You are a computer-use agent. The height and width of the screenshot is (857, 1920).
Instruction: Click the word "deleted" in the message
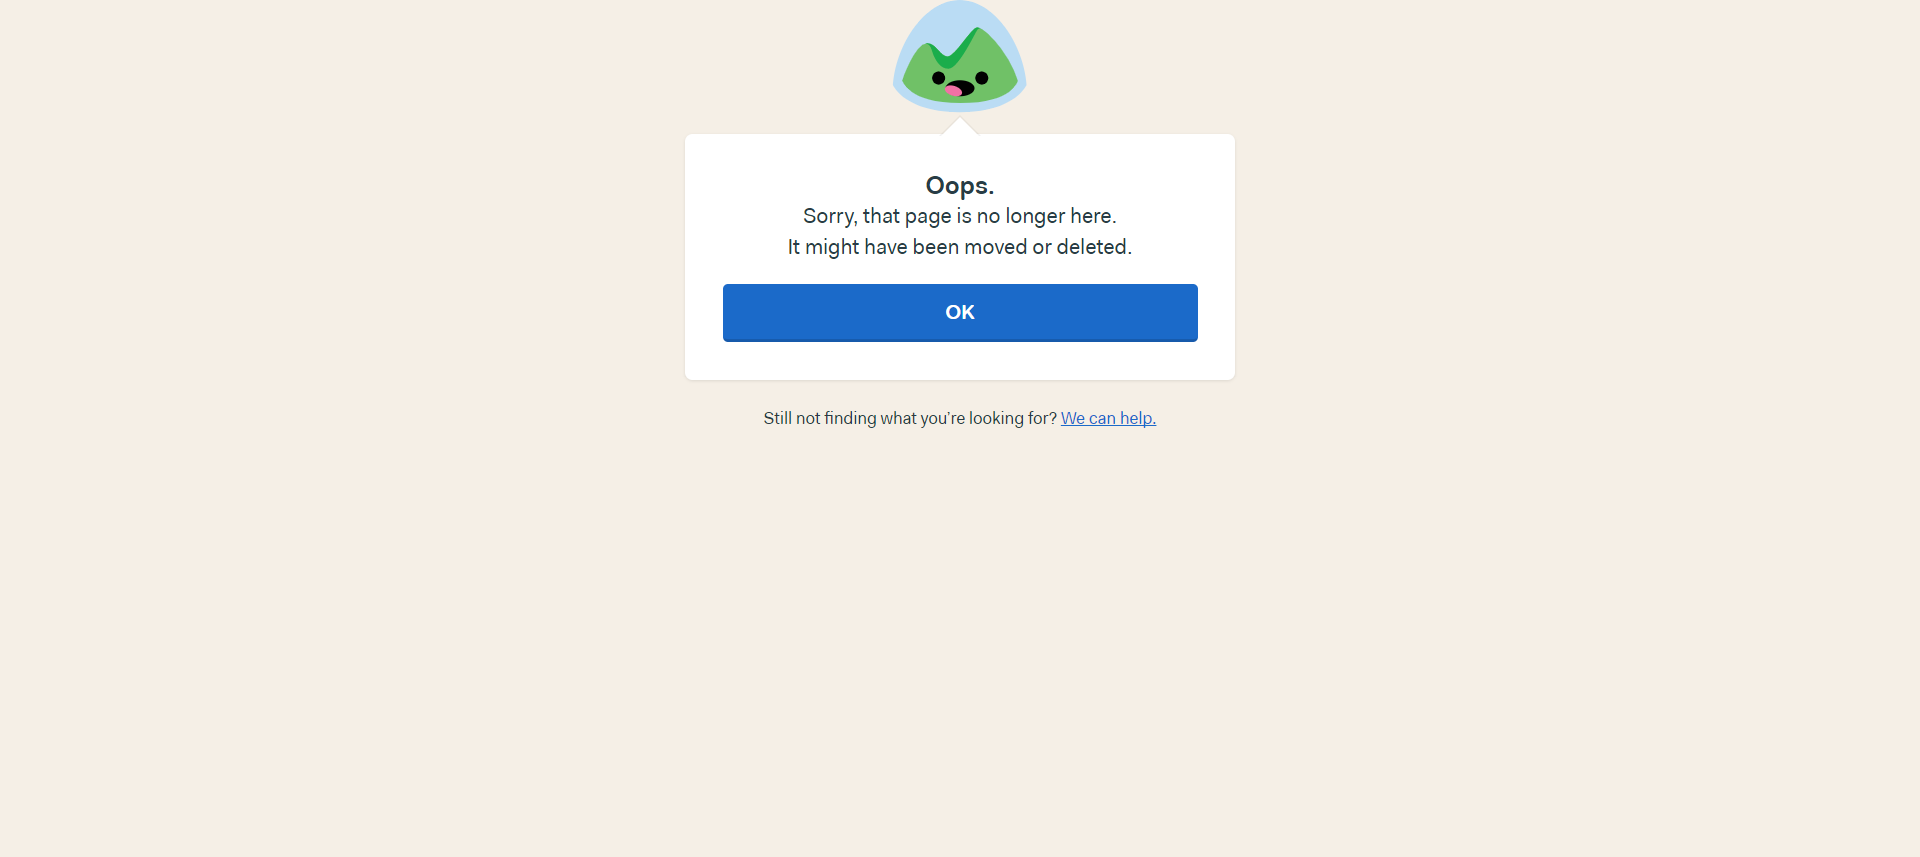(1091, 247)
